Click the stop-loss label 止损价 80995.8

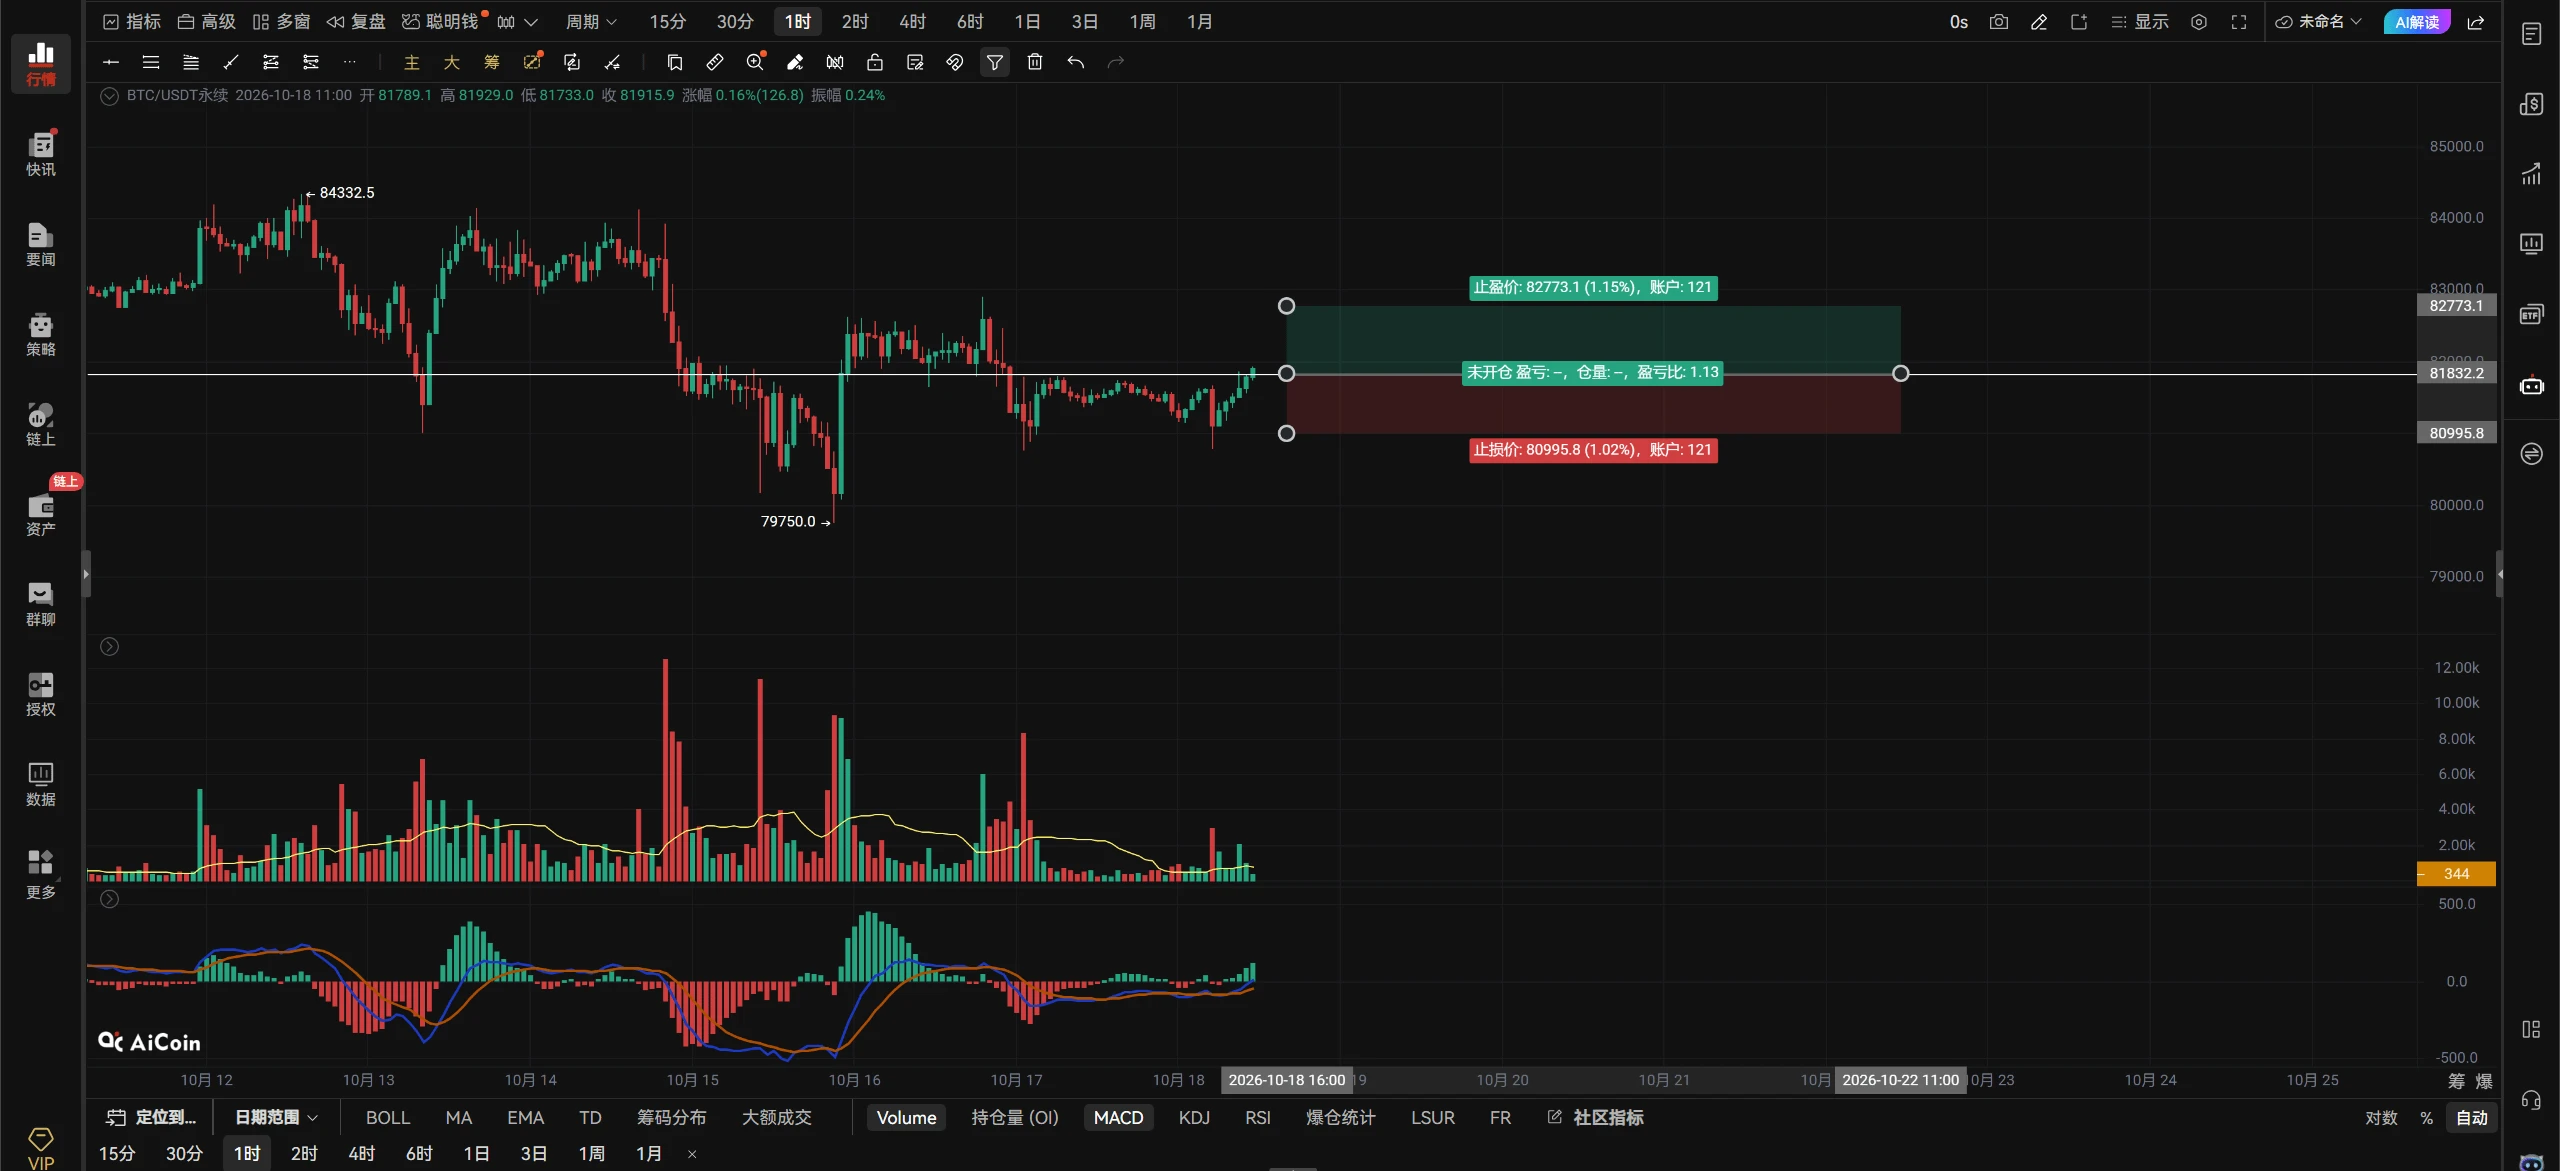(x=1594, y=450)
